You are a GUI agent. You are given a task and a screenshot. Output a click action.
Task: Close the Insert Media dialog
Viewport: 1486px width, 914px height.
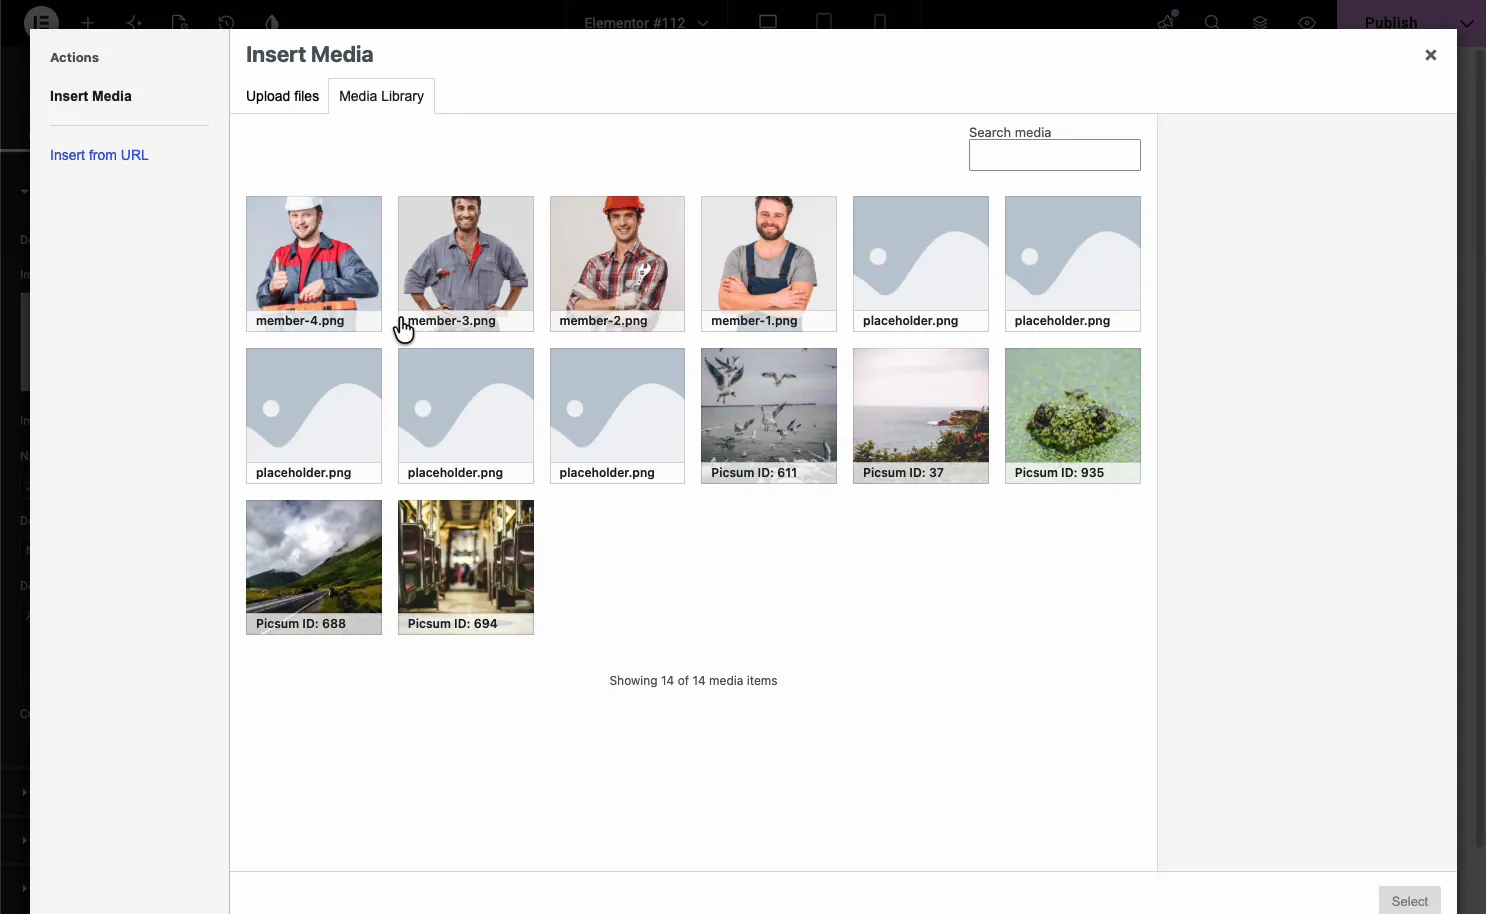click(1431, 55)
